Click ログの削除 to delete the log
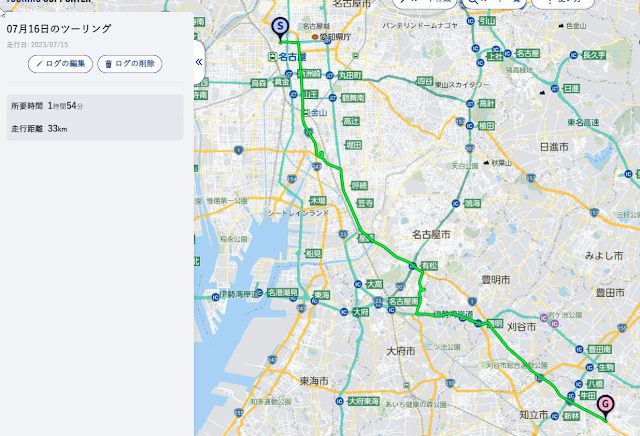This screenshot has width=640, height=436. (130, 64)
